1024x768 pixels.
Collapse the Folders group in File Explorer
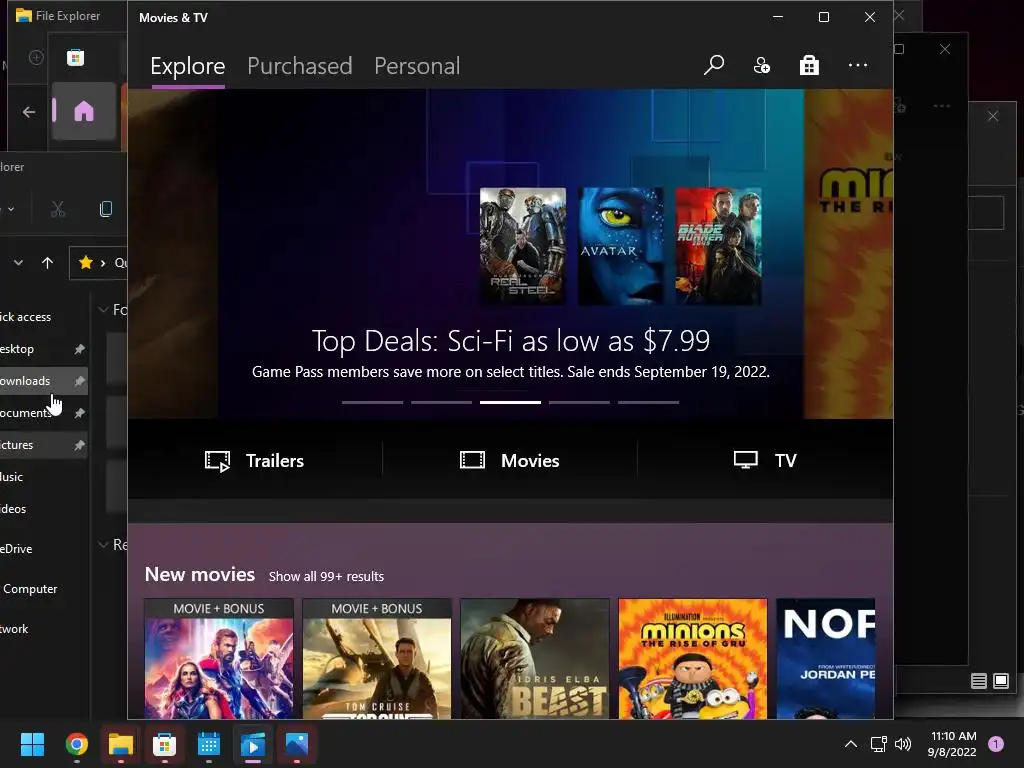pyautogui.click(x=103, y=309)
